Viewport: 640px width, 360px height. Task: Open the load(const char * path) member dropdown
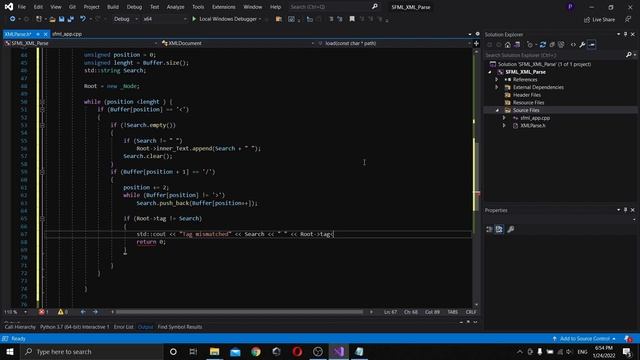(394, 43)
